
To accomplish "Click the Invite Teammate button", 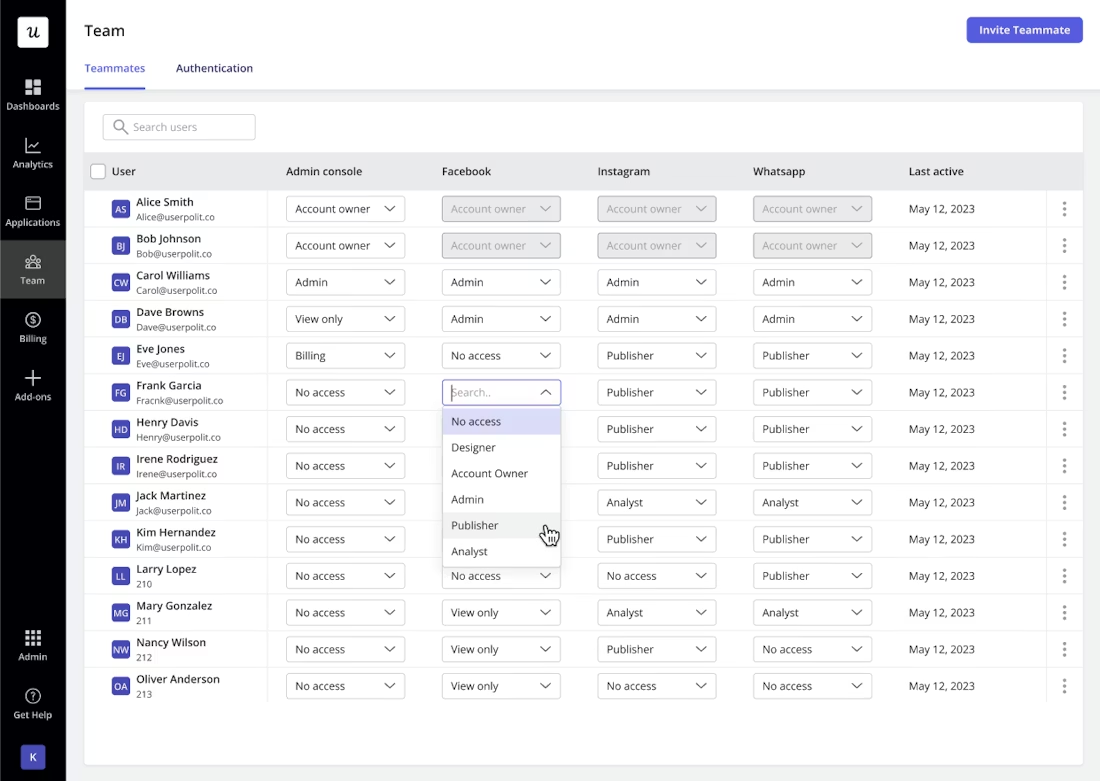I will (x=1024, y=30).
